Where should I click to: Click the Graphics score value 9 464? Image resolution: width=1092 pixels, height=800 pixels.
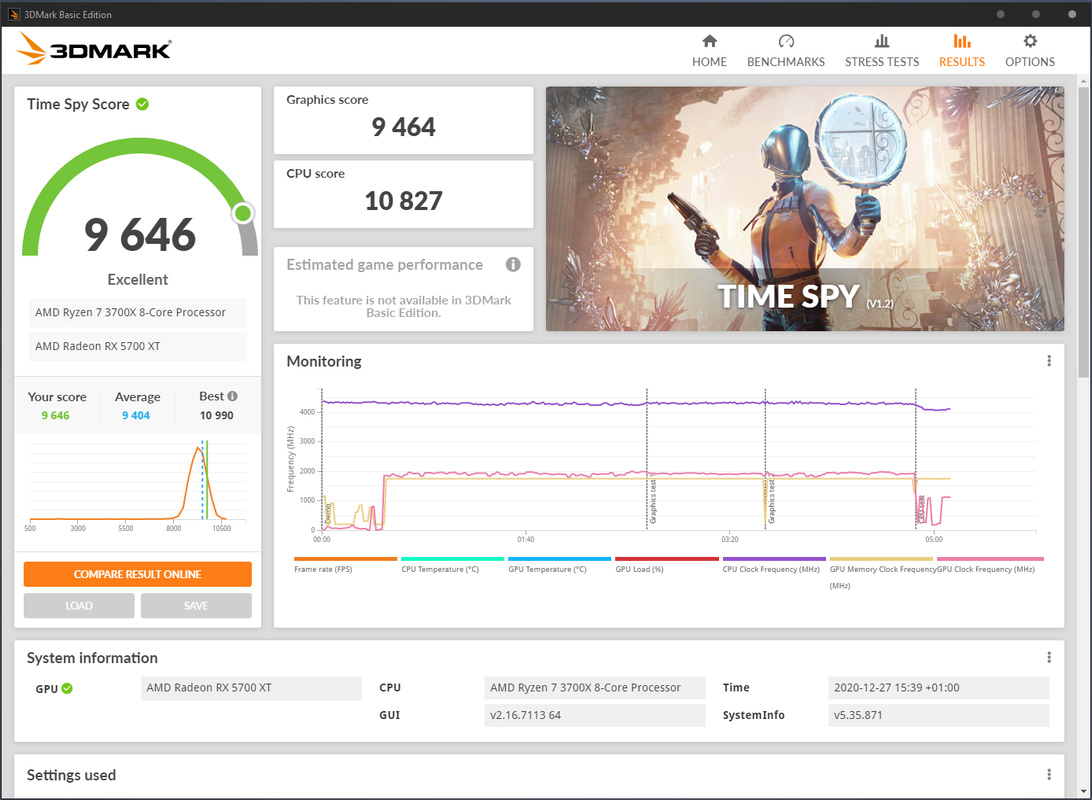point(403,127)
